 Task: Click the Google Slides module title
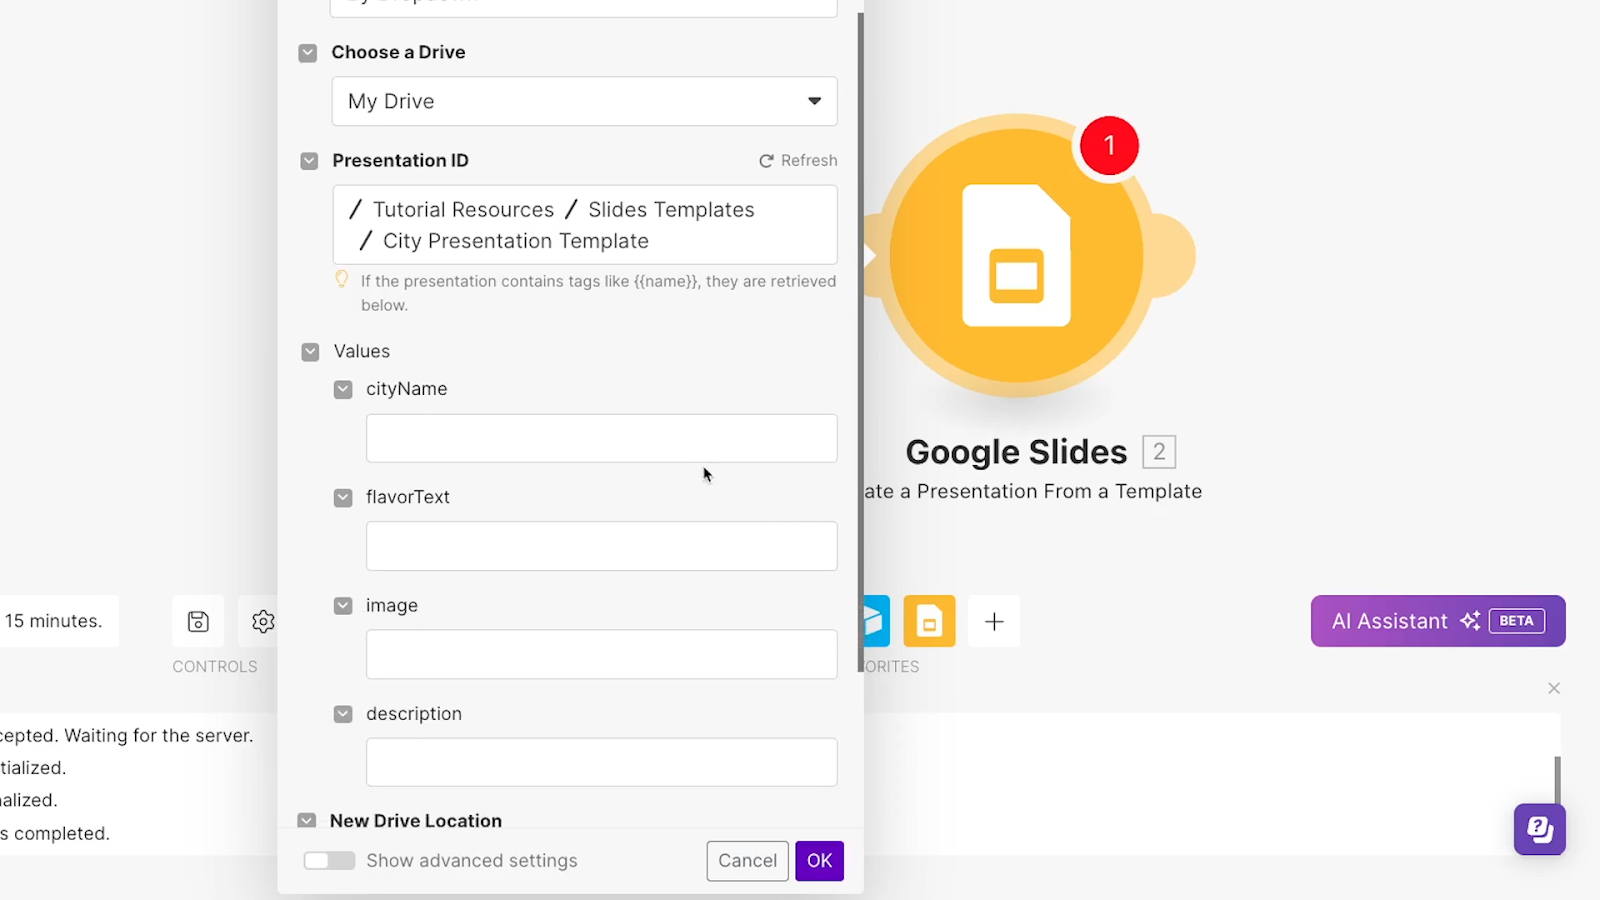point(1016,452)
